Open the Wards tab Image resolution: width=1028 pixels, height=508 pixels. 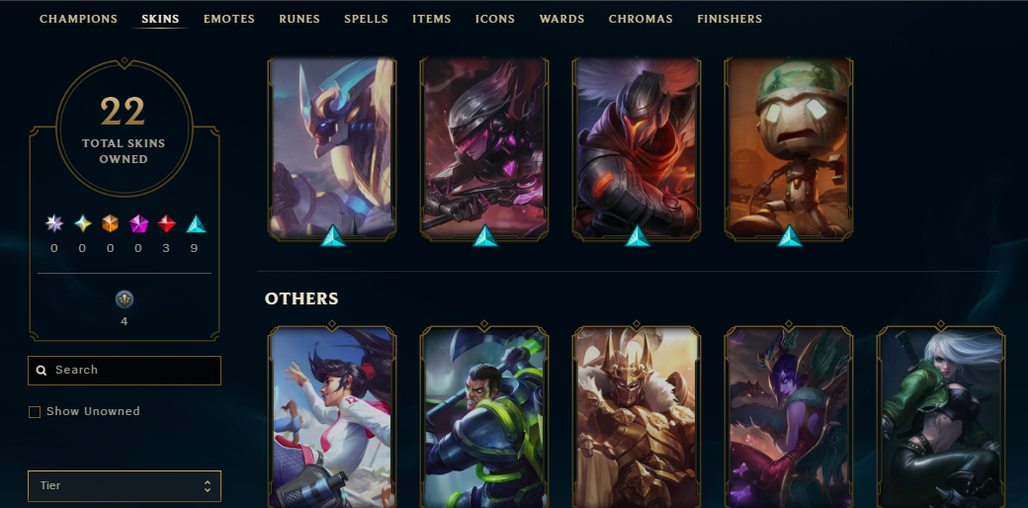pyautogui.click(x=562, y=19)
